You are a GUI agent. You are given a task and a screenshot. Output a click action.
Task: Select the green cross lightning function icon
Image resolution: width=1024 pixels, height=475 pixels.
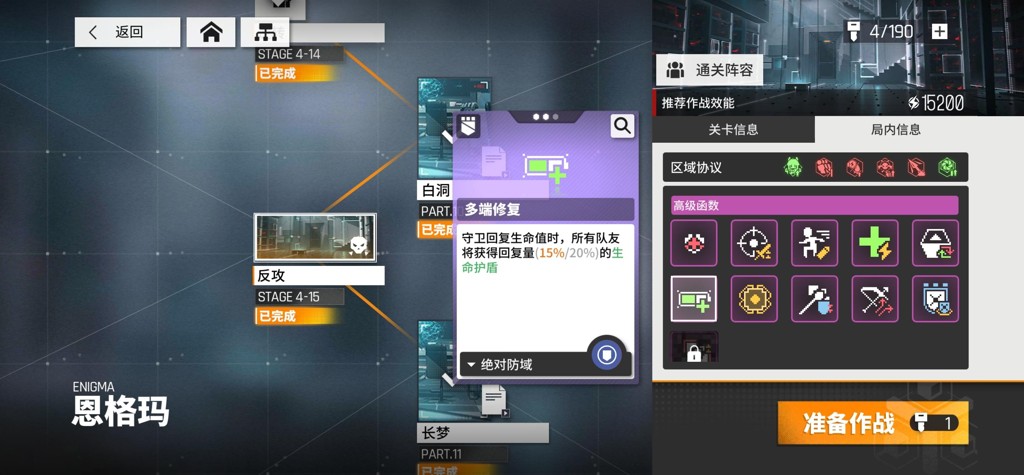[875, 243]
